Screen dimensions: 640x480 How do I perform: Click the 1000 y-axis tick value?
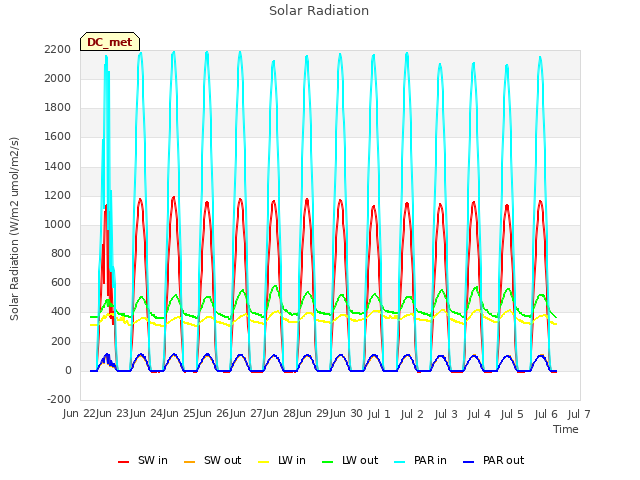[58, 224]
